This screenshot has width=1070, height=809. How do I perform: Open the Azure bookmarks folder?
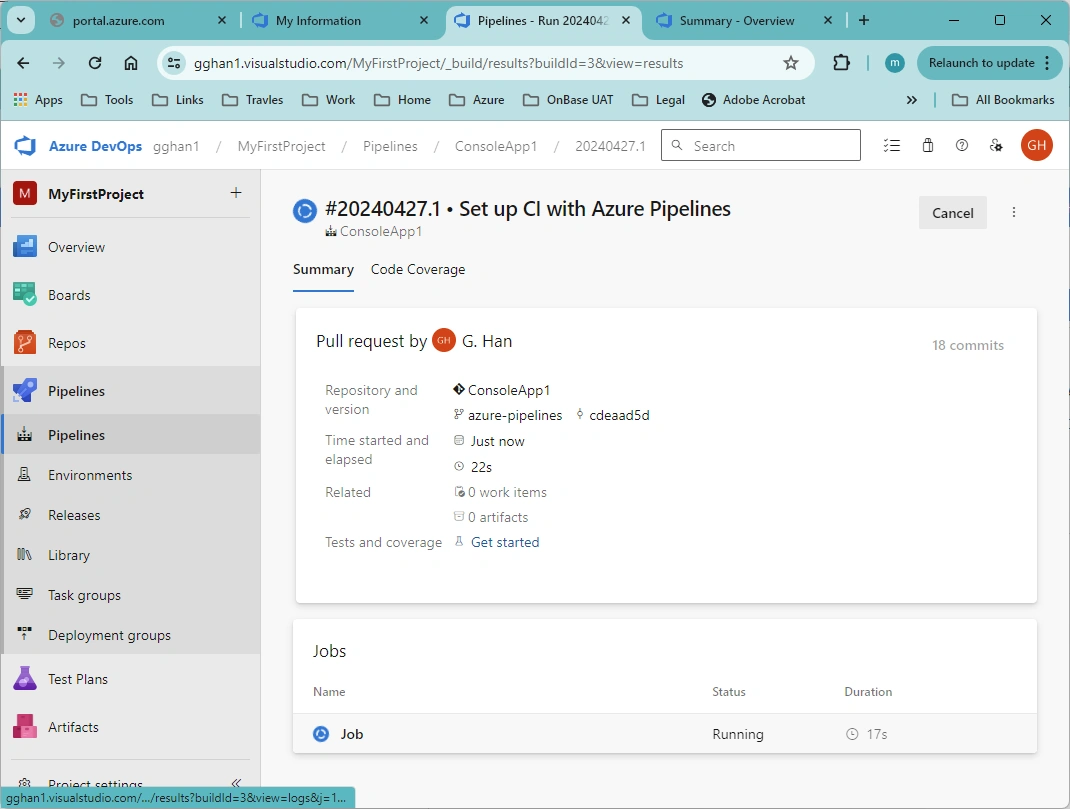tap(476, 100)
